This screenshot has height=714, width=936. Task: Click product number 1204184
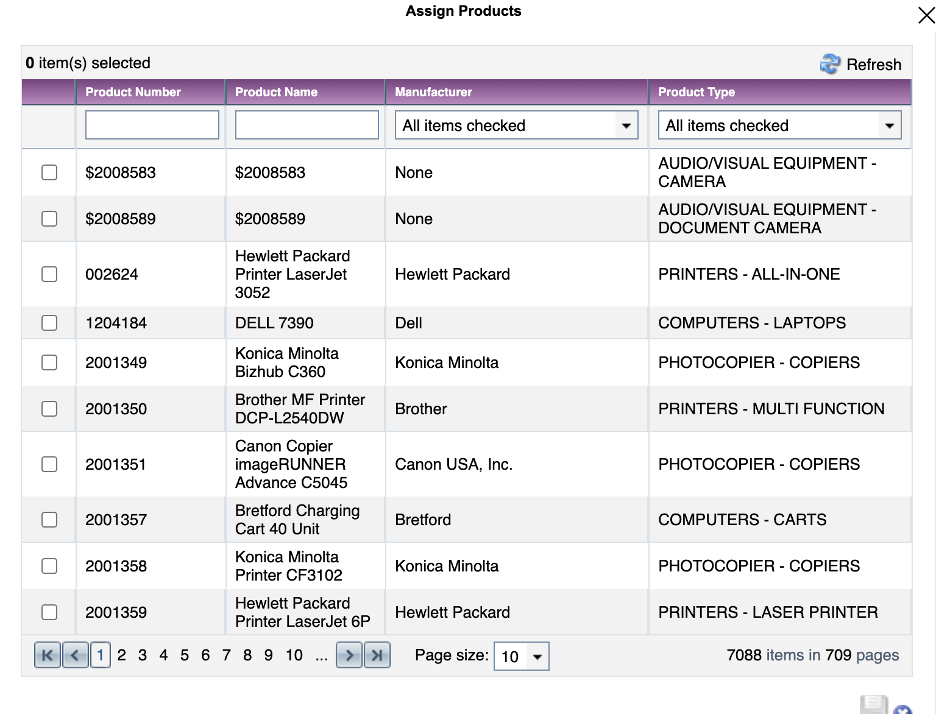tap(116, 323)
